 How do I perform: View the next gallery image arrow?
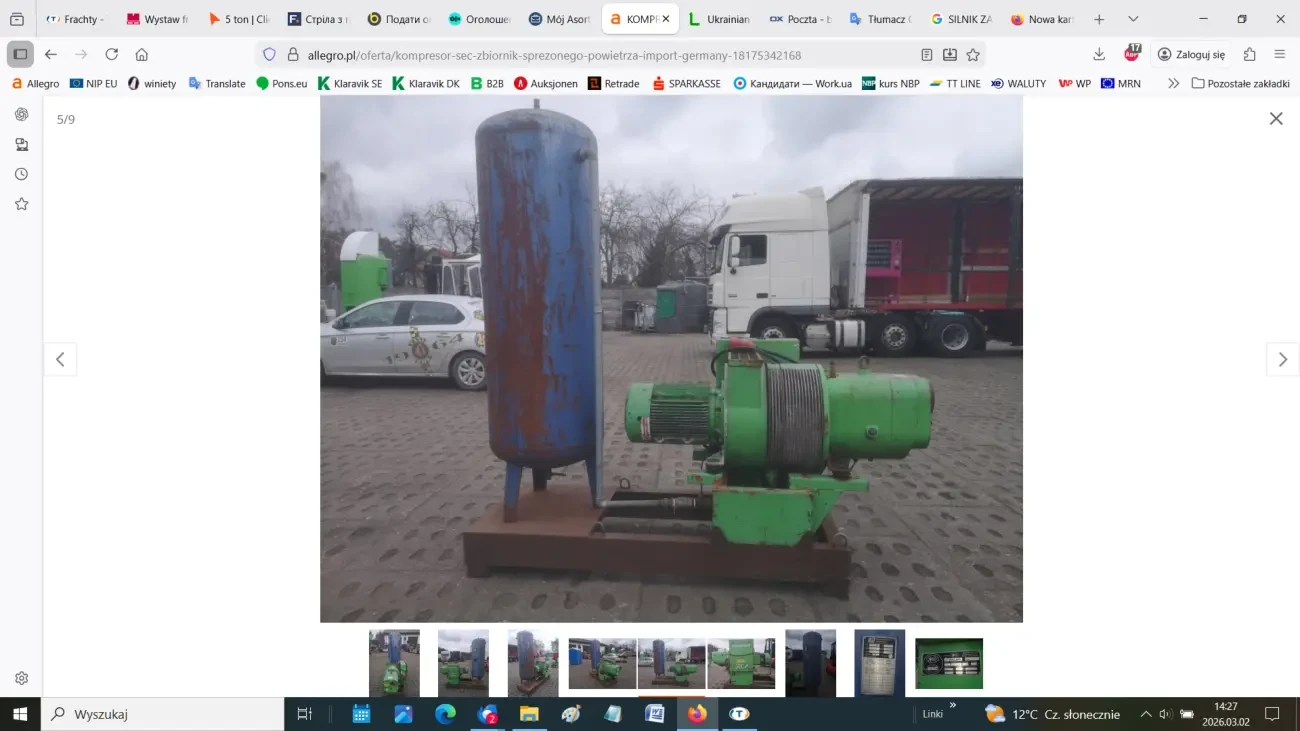point(1282,359)
